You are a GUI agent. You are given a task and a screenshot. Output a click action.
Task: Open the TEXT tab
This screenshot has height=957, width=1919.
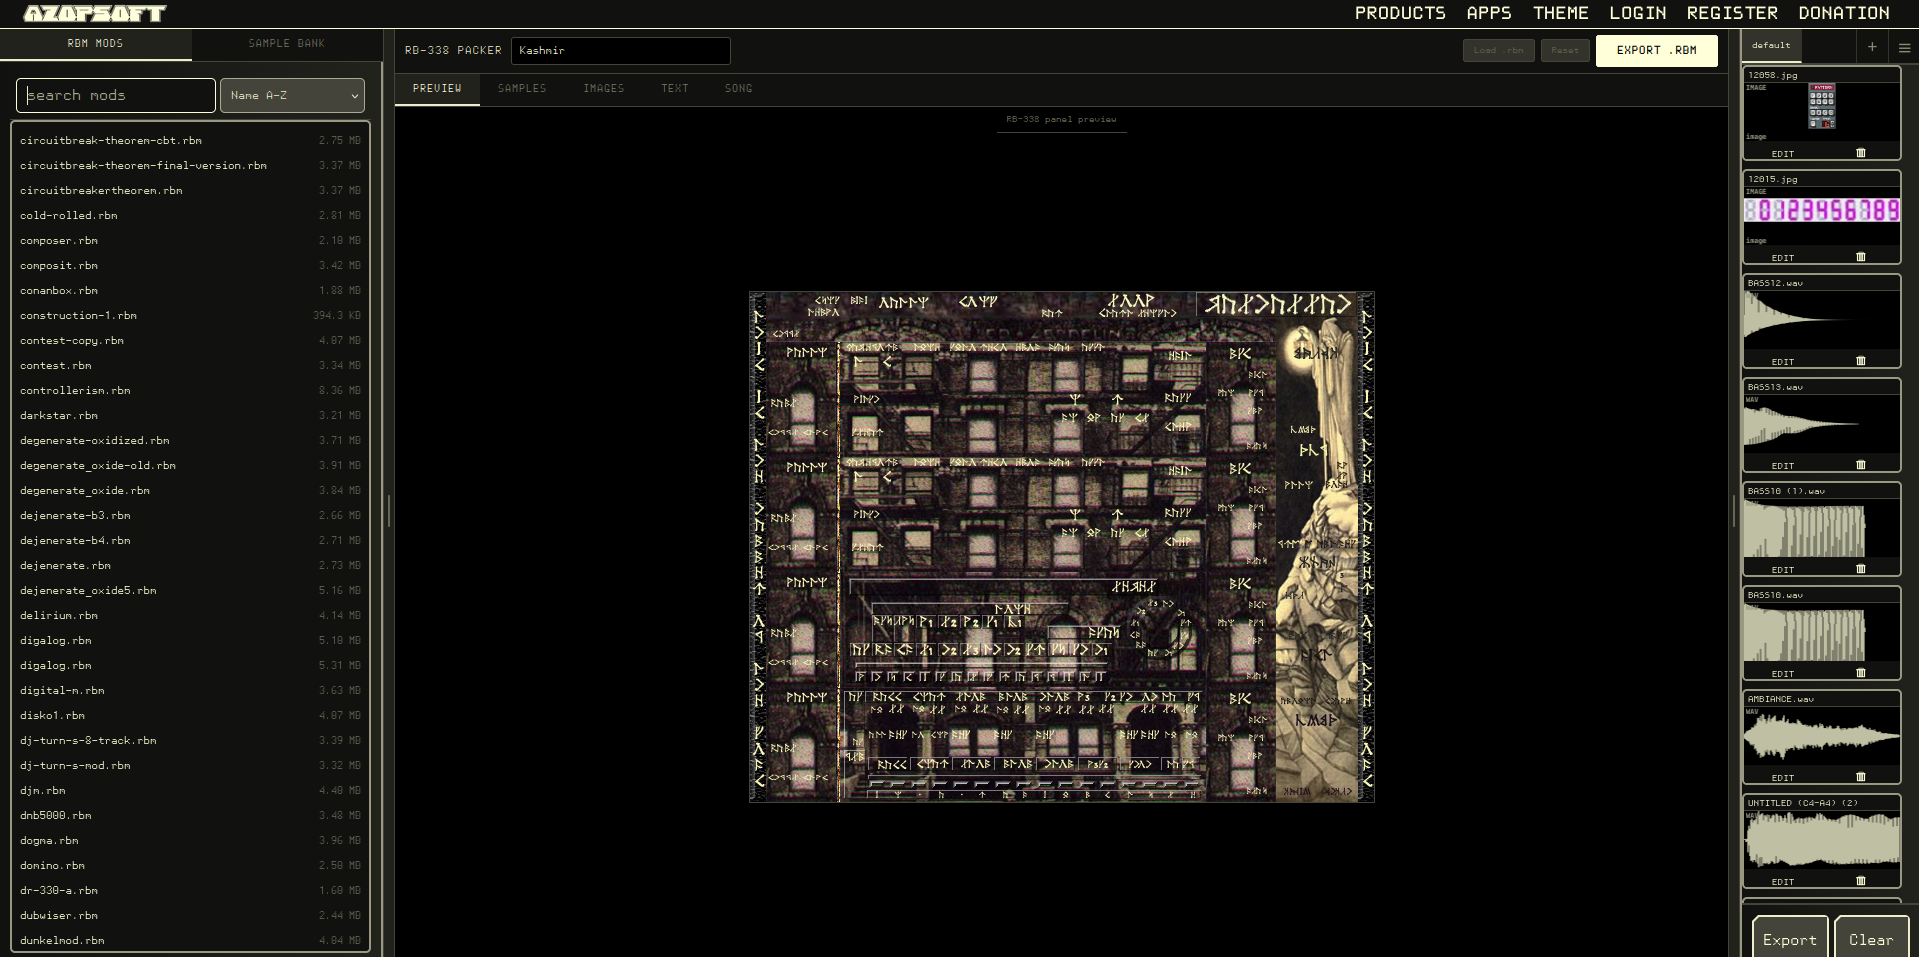point(675,89)
